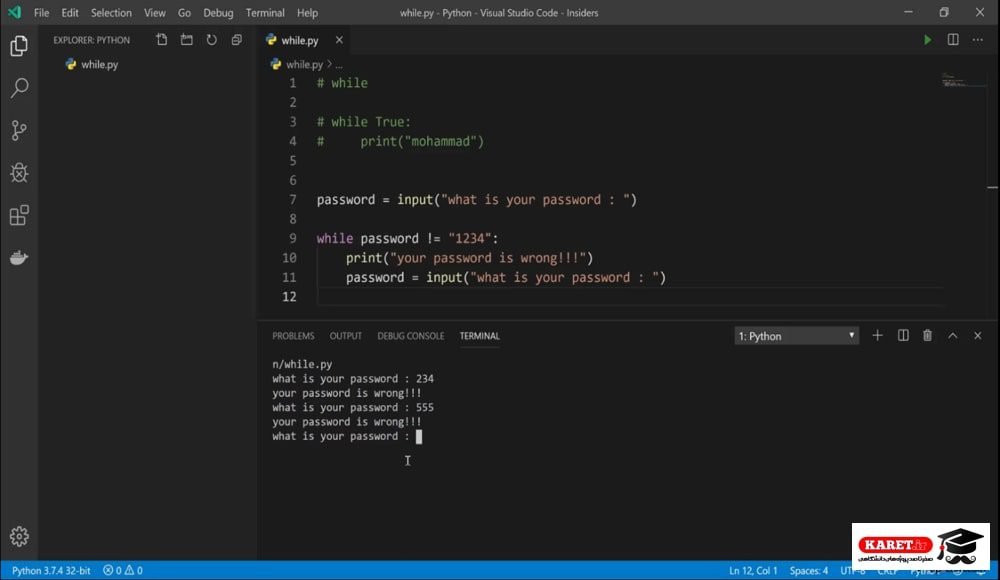Screen dimensions: 1000x580
Task: Click the VS Code logo icon
Action: (x=14, y=12)
